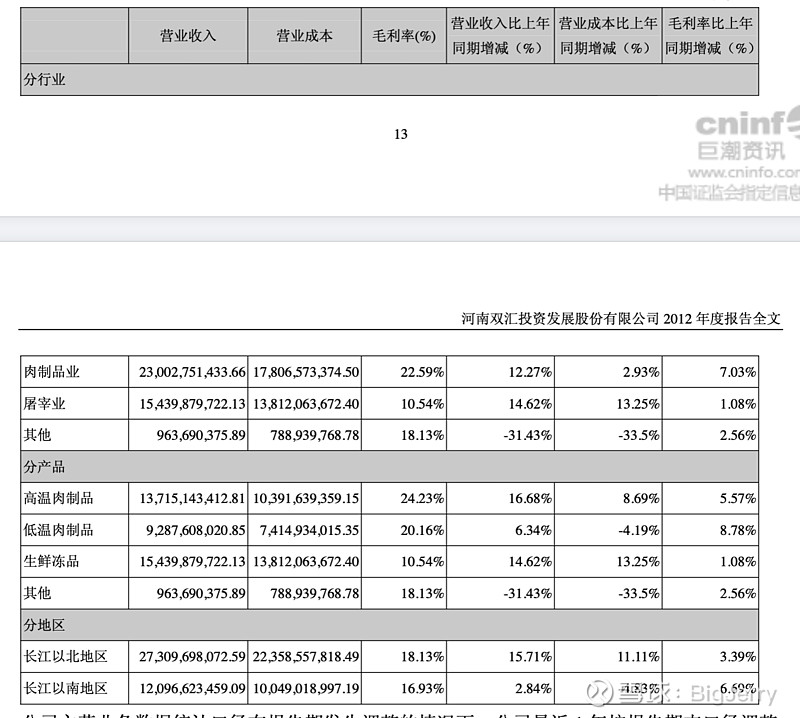Select 其他 label under 分行业
Image resolution: width=800 pixels, height=718 pixels.
(37, 435)
